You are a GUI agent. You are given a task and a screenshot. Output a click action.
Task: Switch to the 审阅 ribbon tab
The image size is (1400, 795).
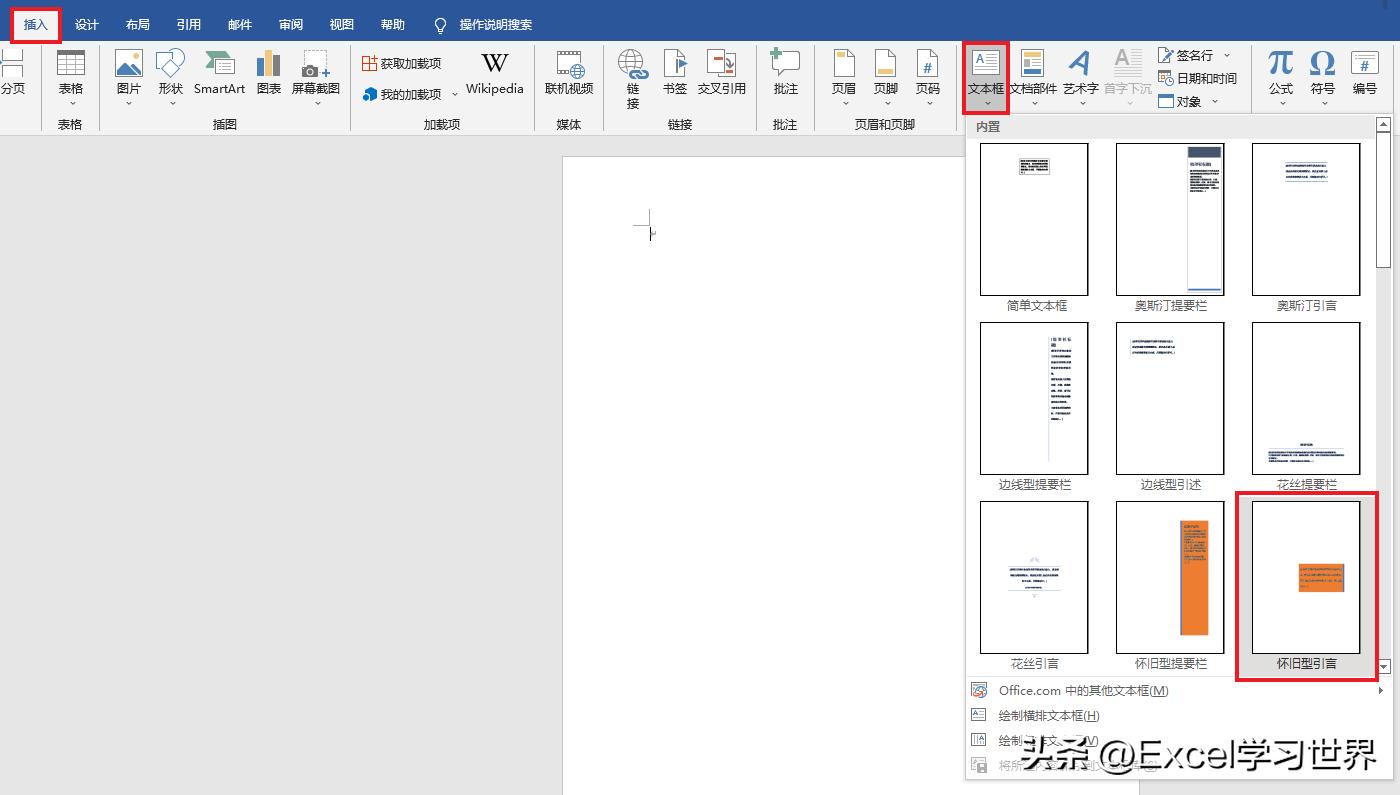coord(290,24)
